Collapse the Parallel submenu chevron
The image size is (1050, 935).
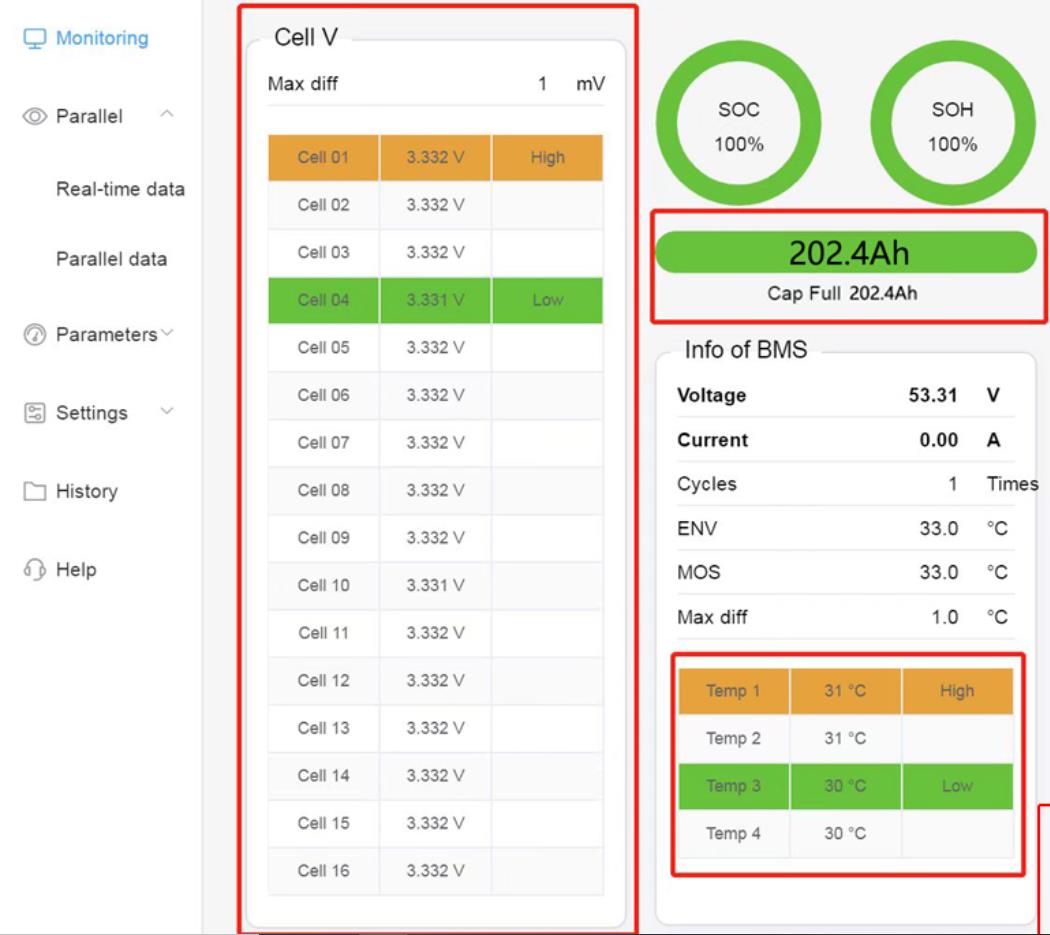(167, 116)
